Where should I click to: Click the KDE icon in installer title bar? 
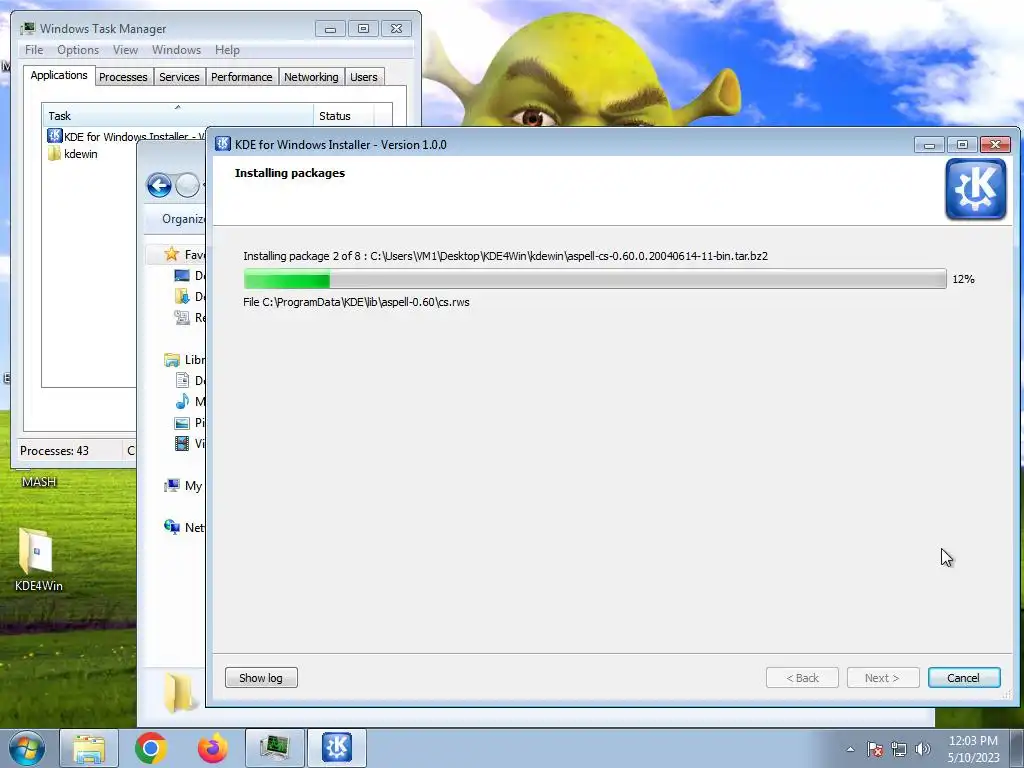point(223,144)
